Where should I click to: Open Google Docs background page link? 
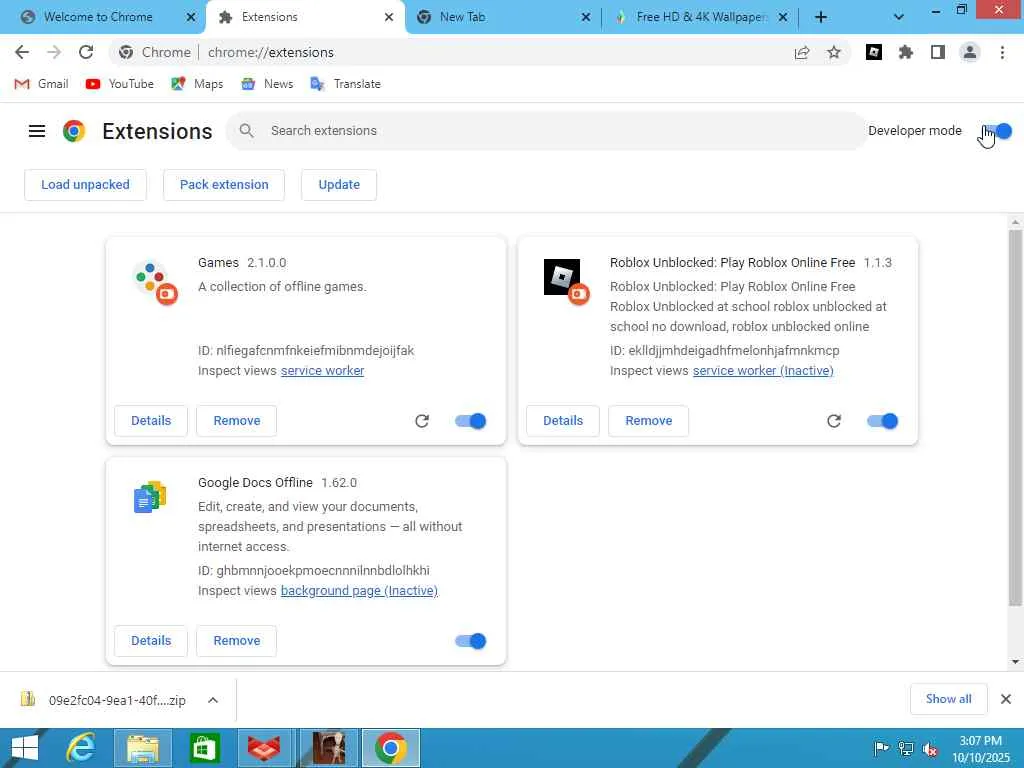[359, 590]
